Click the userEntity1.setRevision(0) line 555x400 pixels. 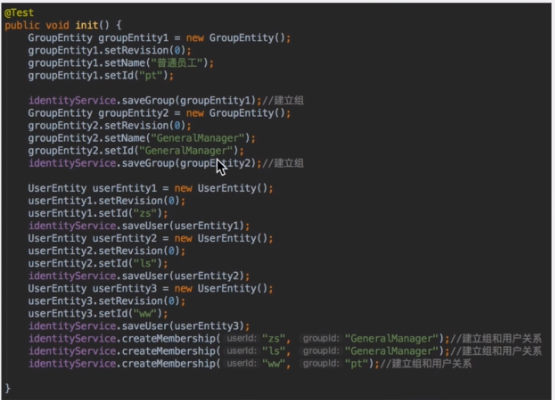(x=107, y=201)
